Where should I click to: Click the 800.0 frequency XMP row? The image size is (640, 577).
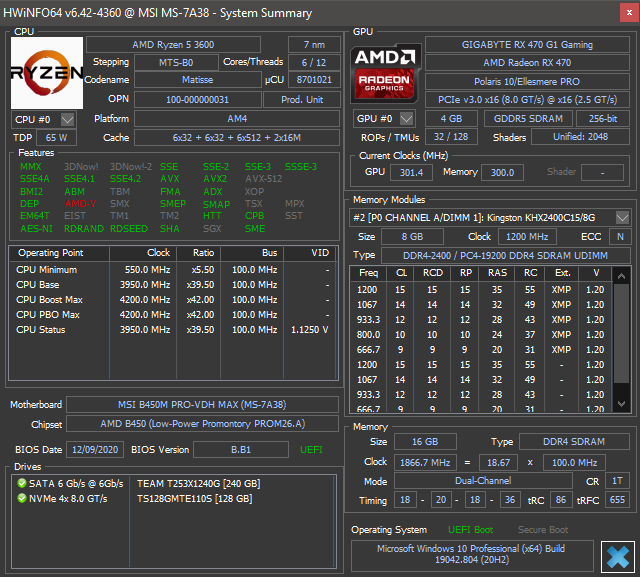(x=482, y=335)
